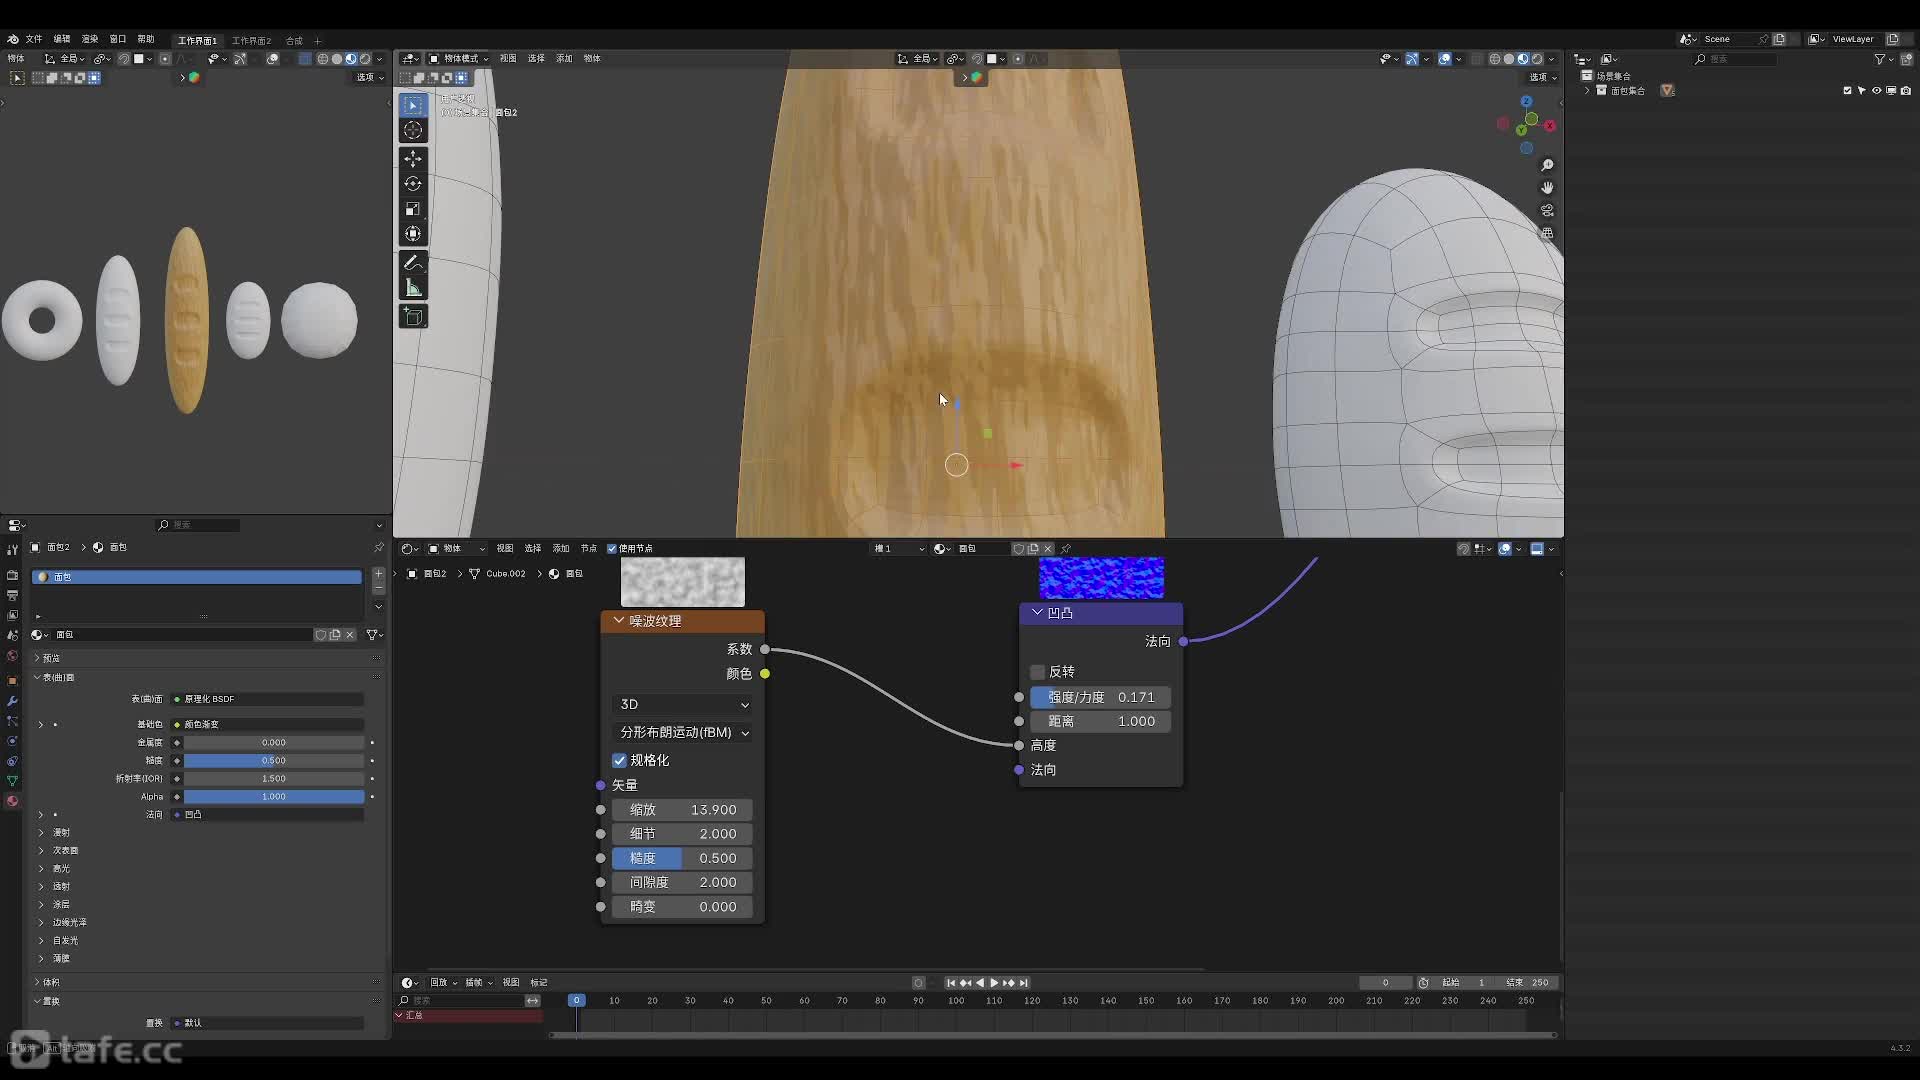This screenshot has height=1080, width=1920.
Task: Select the Annotate pencil tool
Action: click(413, 263)
